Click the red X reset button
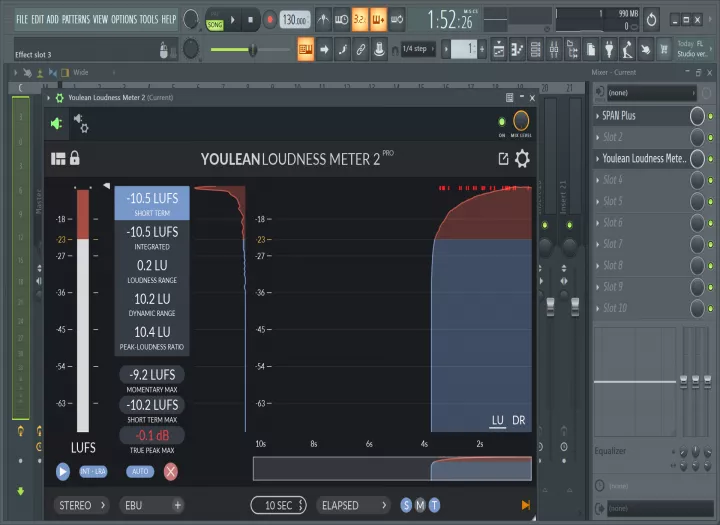The image size is (720, 525). pyautogui.click(x=171, y=471)
